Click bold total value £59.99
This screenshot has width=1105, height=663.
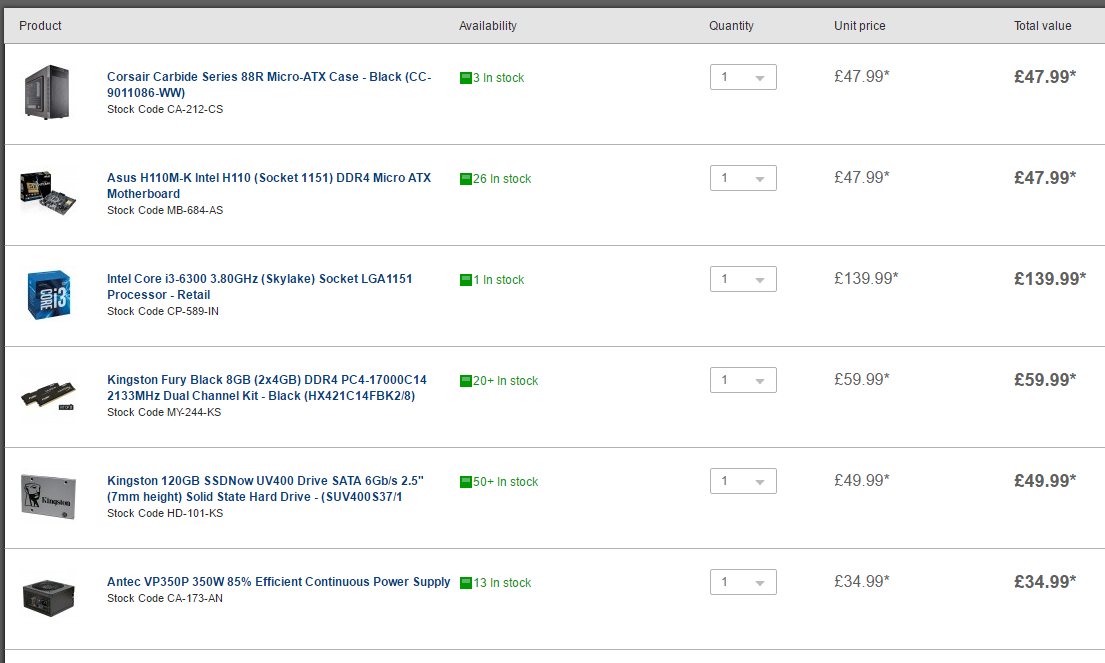[1045, 380]
